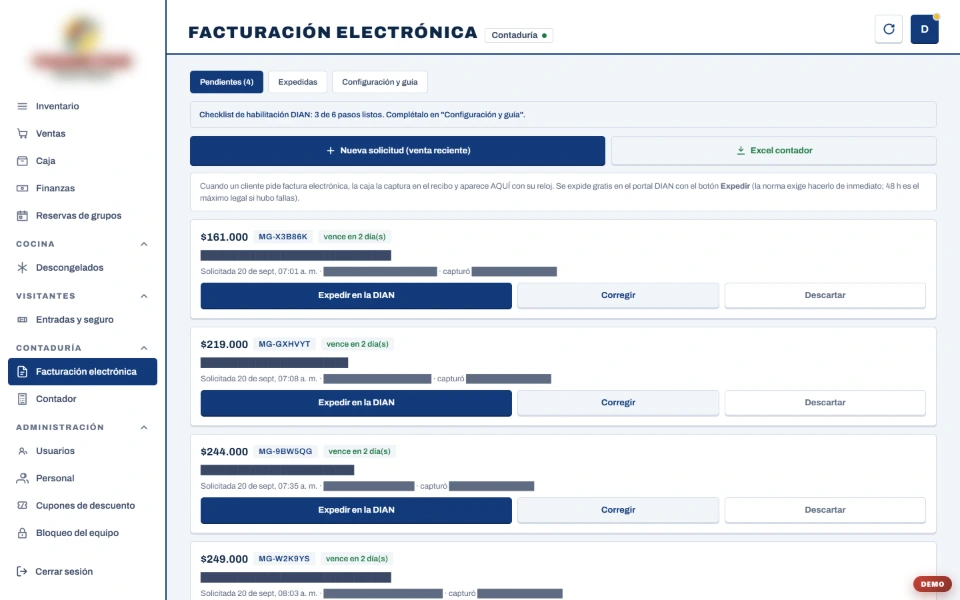Viewport: 960px width, 600px height.
Task: Click the Cupones de descuento coupon icon
Action: [x=22, y=506]
